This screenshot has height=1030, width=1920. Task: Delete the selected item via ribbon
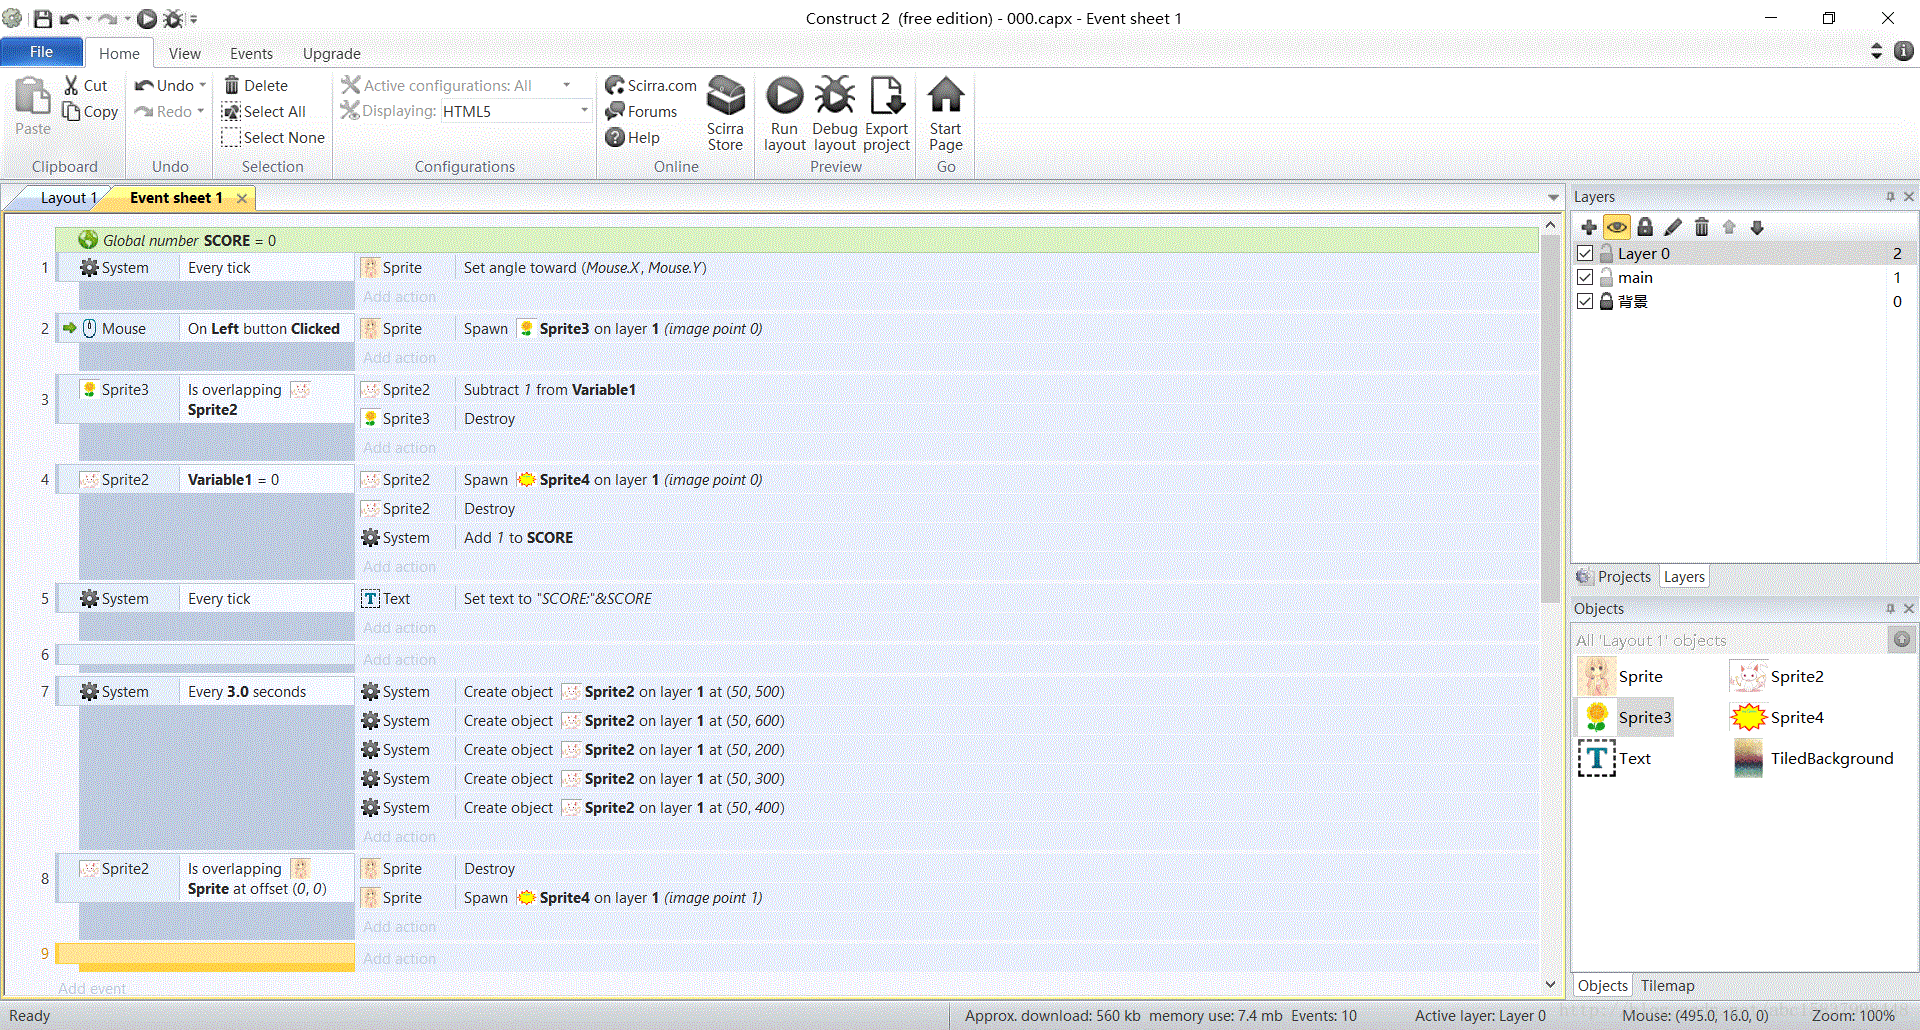click(256, 86)
